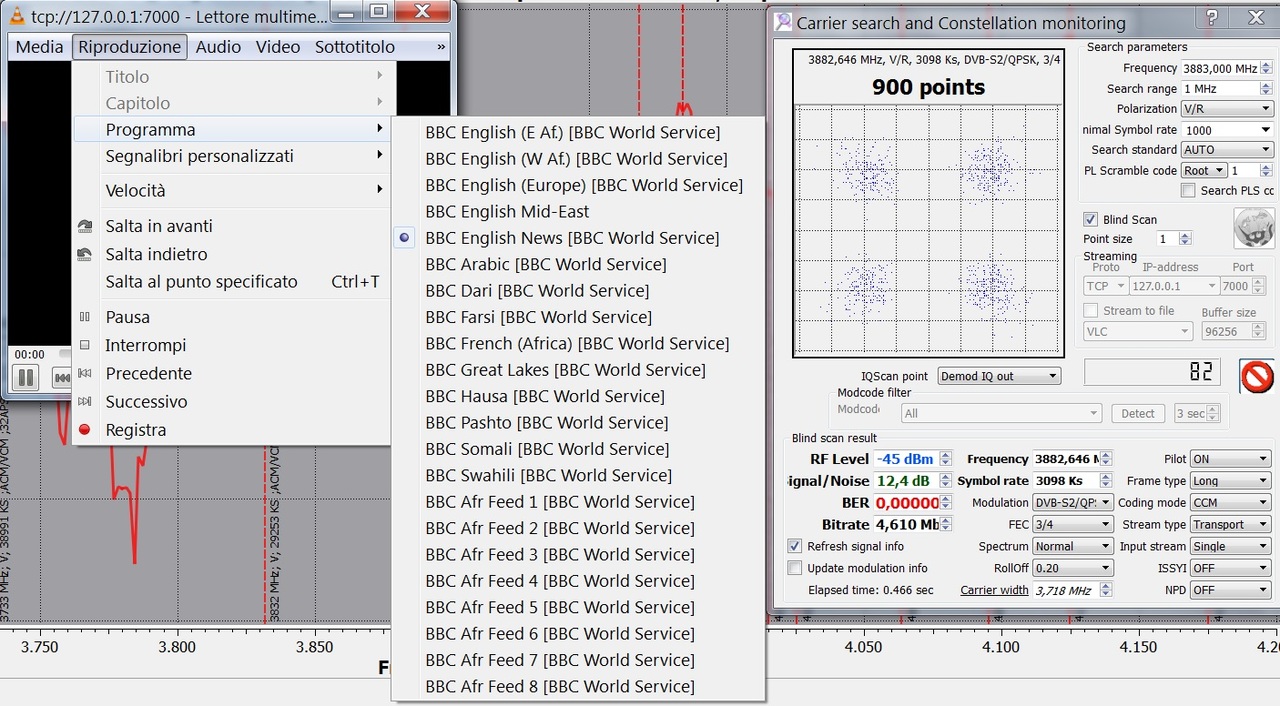This screenshot has width=1280, height=706.
Task: Click Salta in avanti menu entry
Action: pos(231,226)
